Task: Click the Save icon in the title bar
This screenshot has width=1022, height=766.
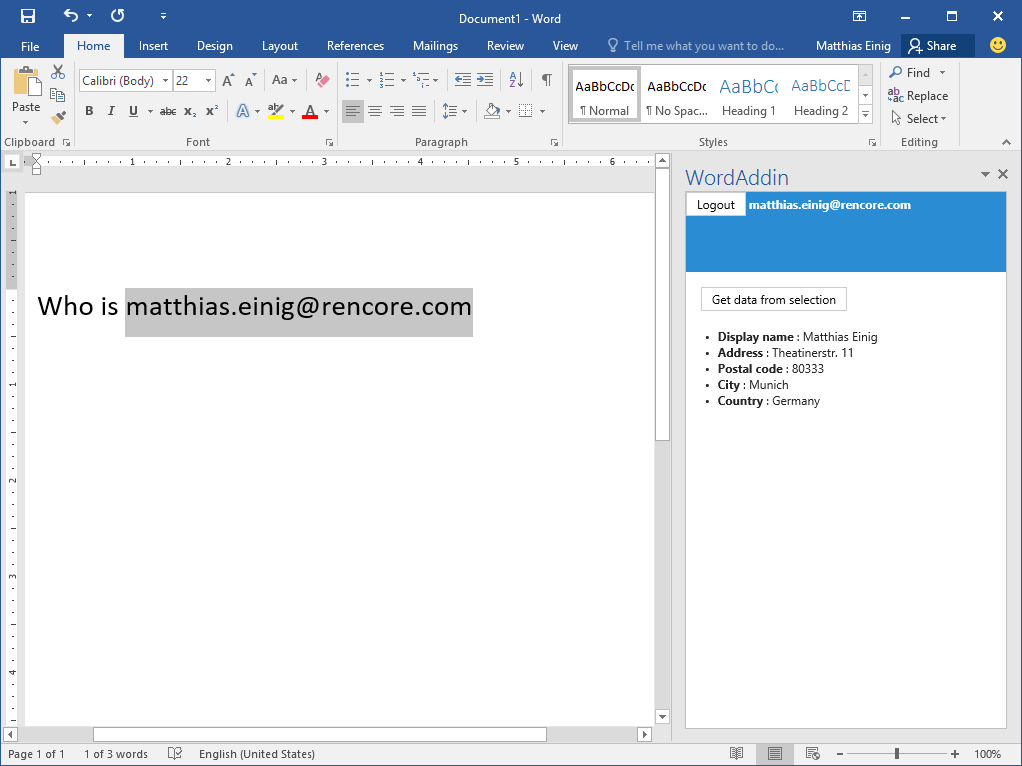Action: (28, 16)
